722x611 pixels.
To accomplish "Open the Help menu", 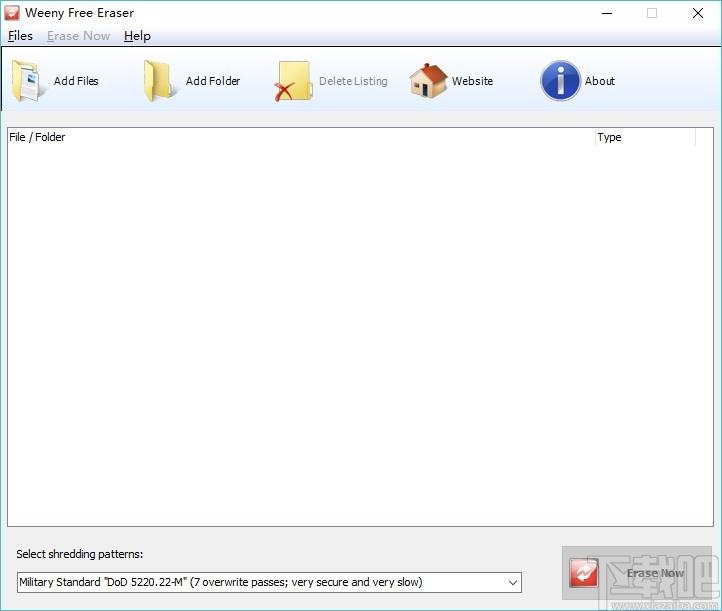I will point(137,36).
